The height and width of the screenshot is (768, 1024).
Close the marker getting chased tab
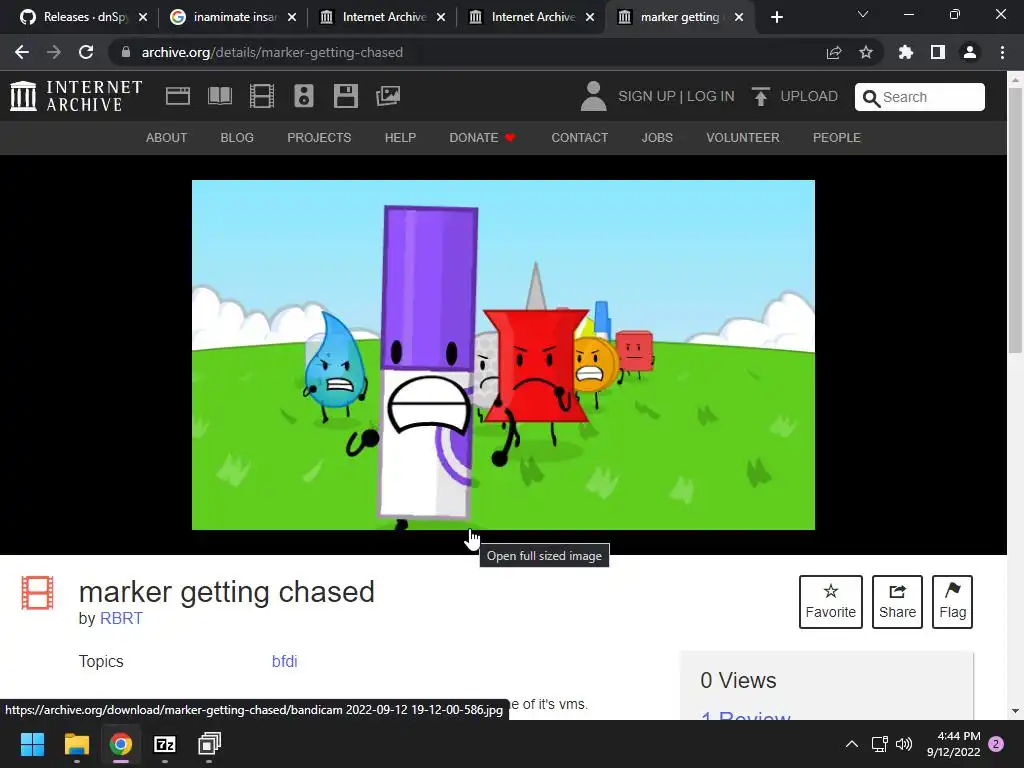pos(739,17)
